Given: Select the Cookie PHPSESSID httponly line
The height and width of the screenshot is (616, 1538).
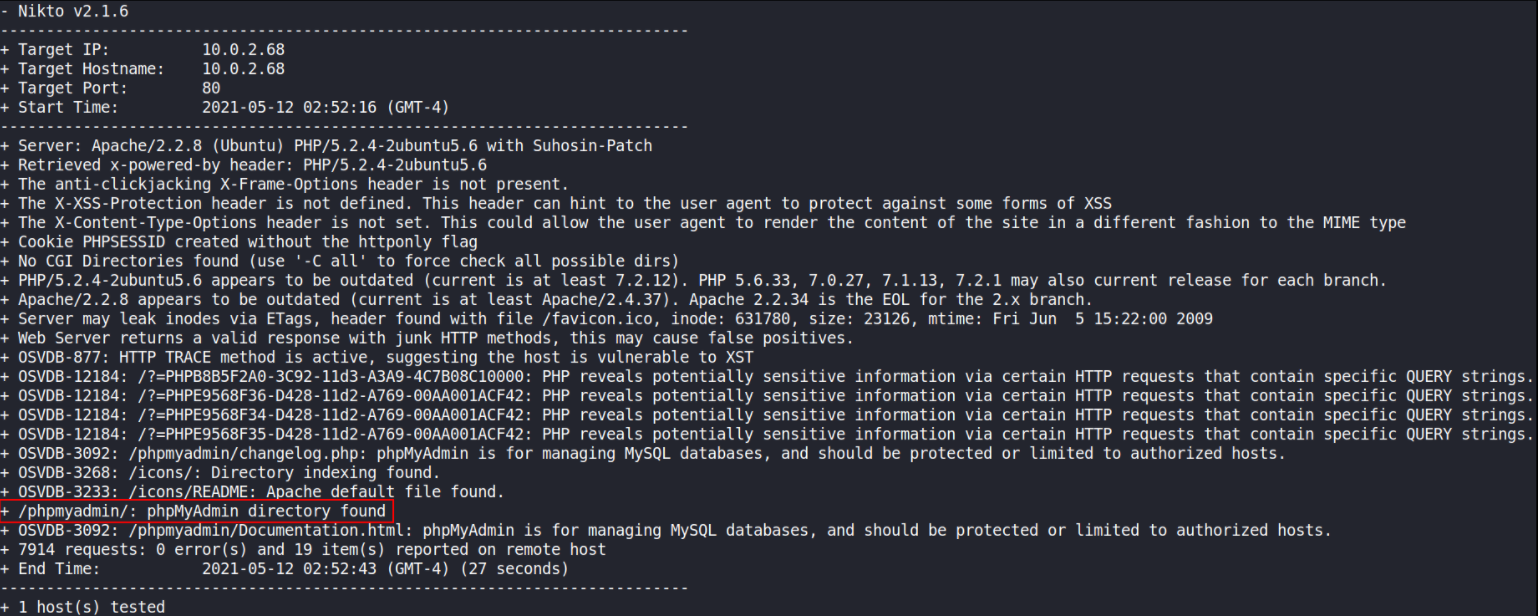Looking at the screenshot, I should (x=240, y=242).
